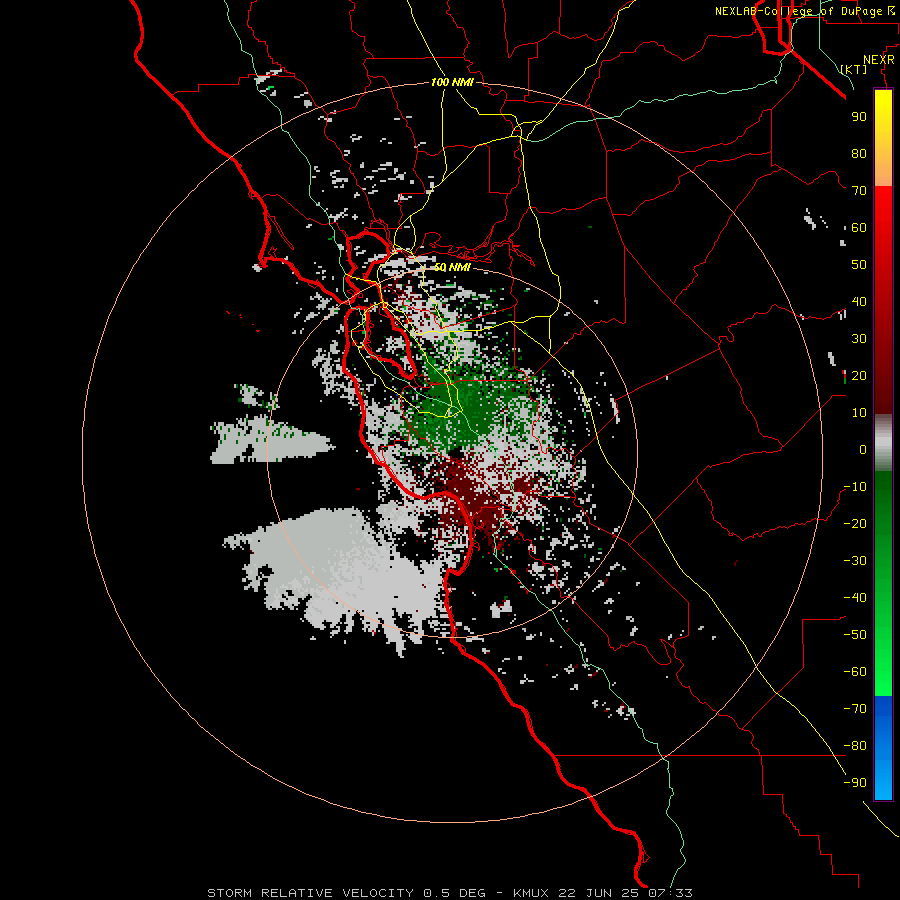The image size is (900, 900).
Task: Click the "50" value on the velocity scale
Action: (859, 265)
